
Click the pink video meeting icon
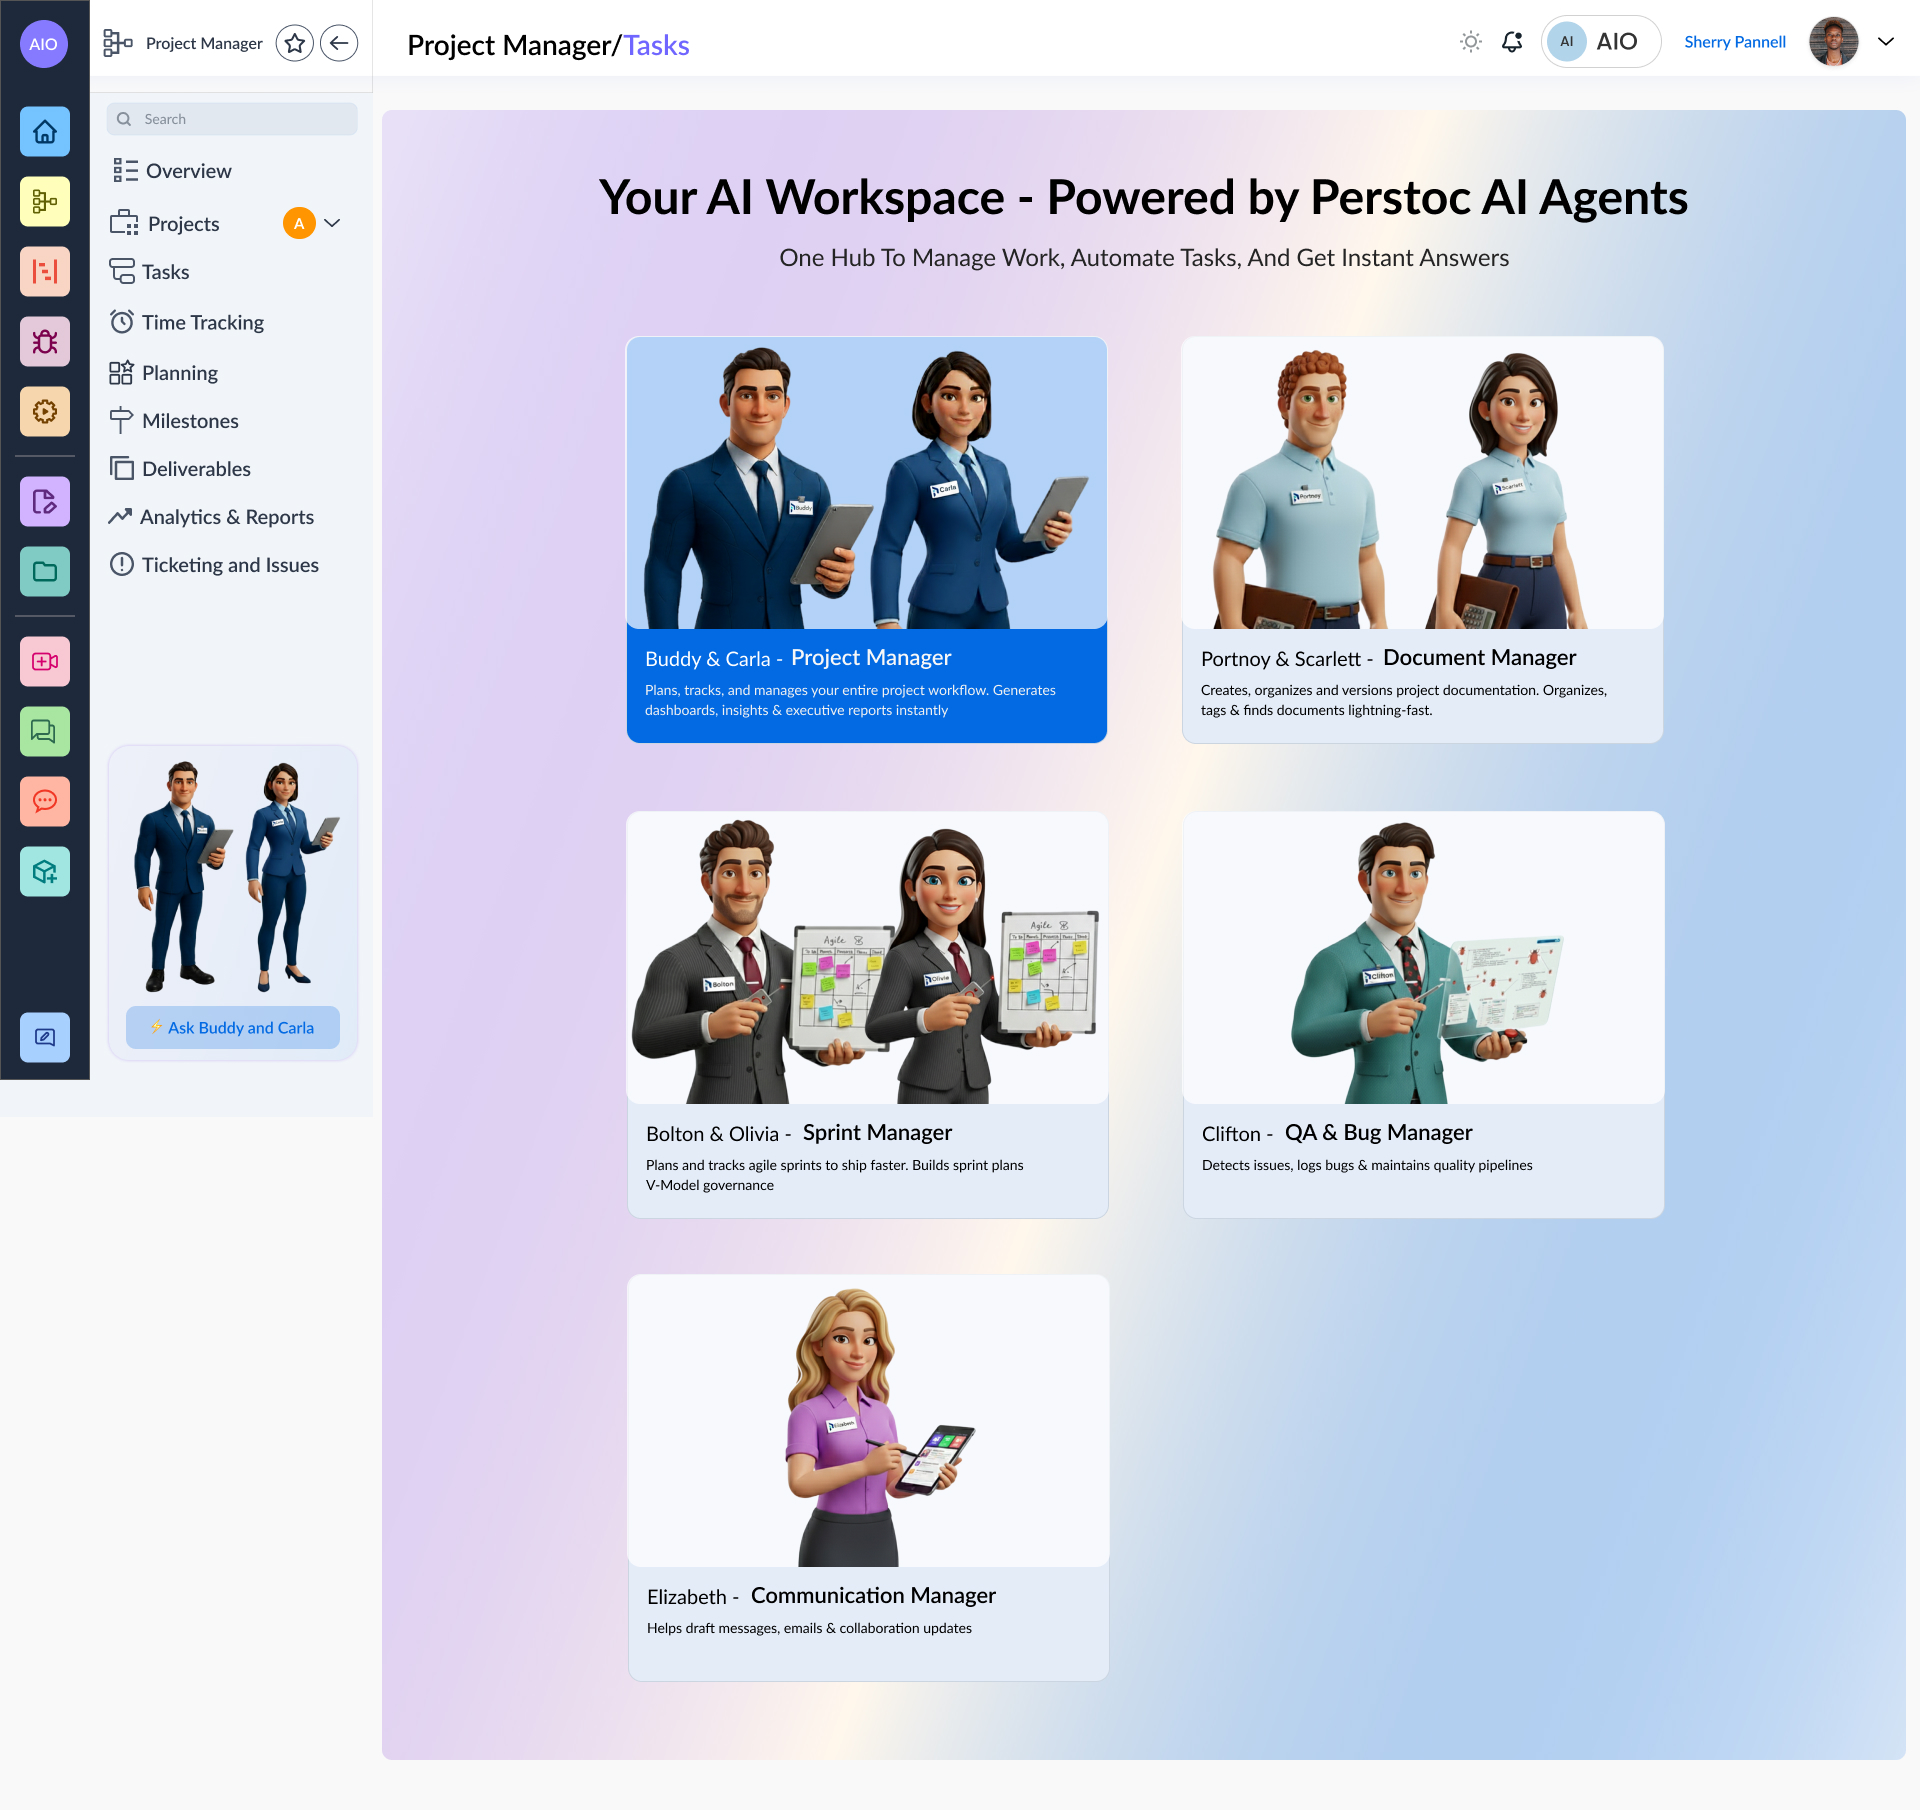(x=45, y=662)
